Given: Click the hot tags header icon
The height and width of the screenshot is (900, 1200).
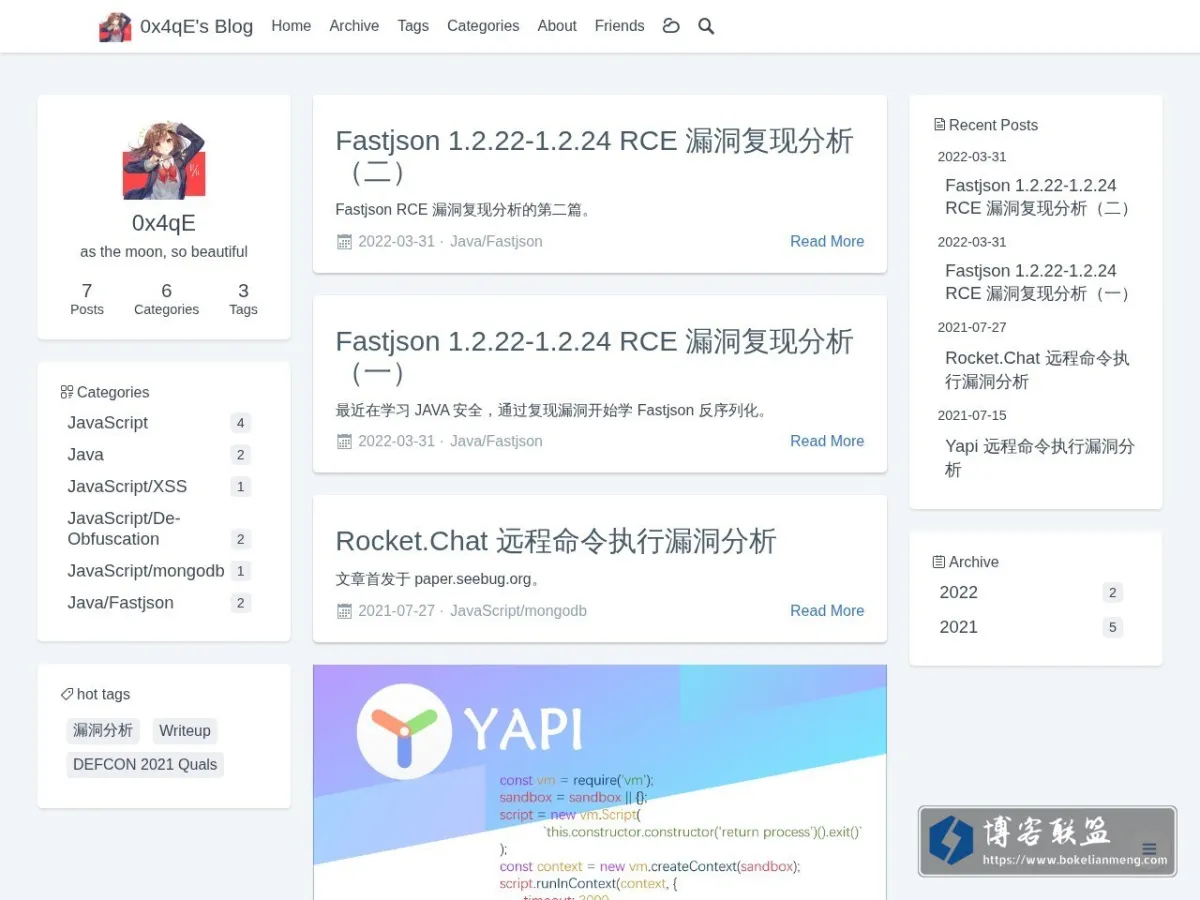Looking at the screenshot, I should coord(67,694).
